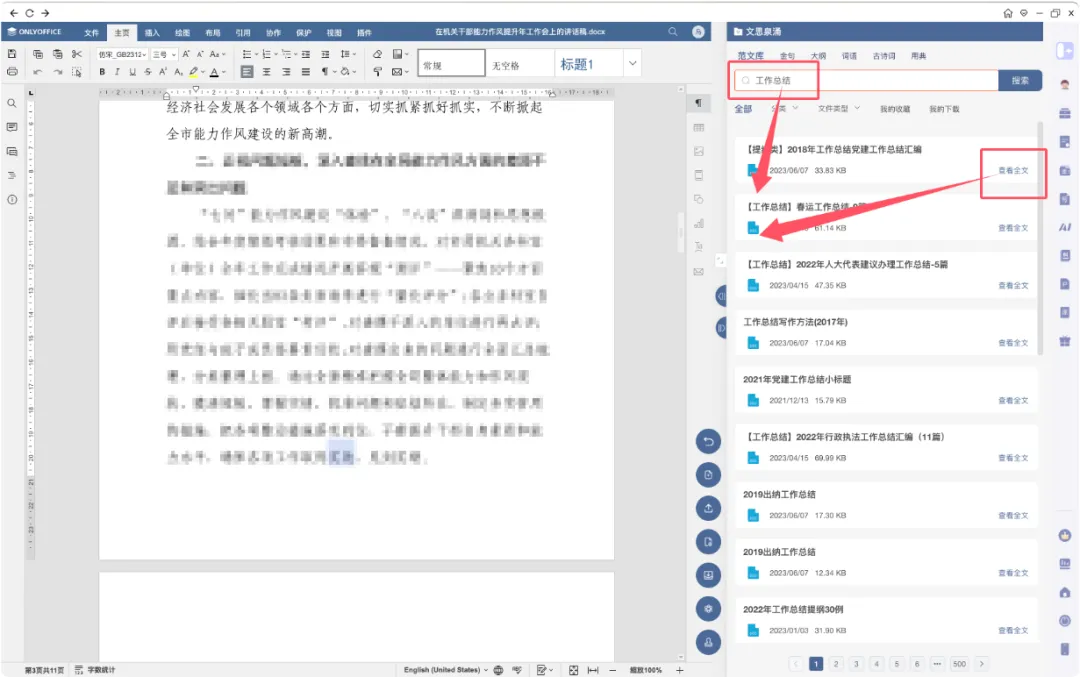Click the Fit to width status bar icon
The height and width of the screenshot is (677, 1080).
[x=592, y=669]
